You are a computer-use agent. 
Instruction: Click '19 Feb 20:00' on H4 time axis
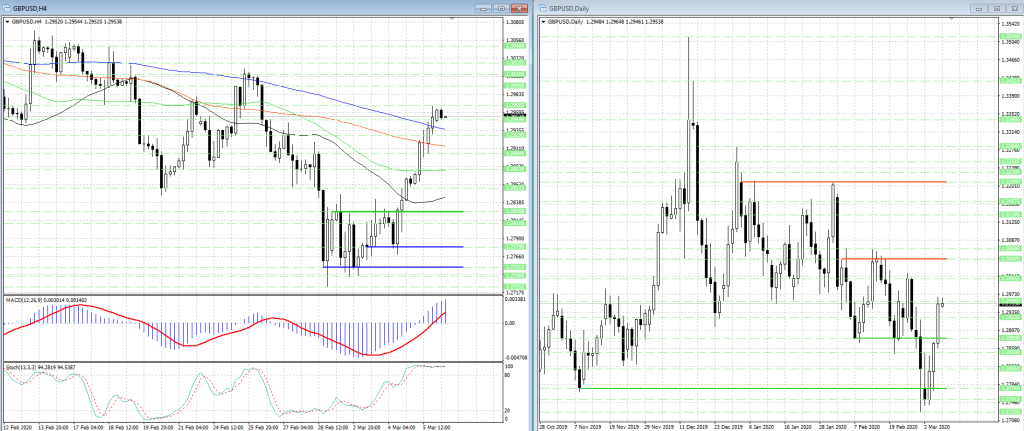(x=160, y=426)
